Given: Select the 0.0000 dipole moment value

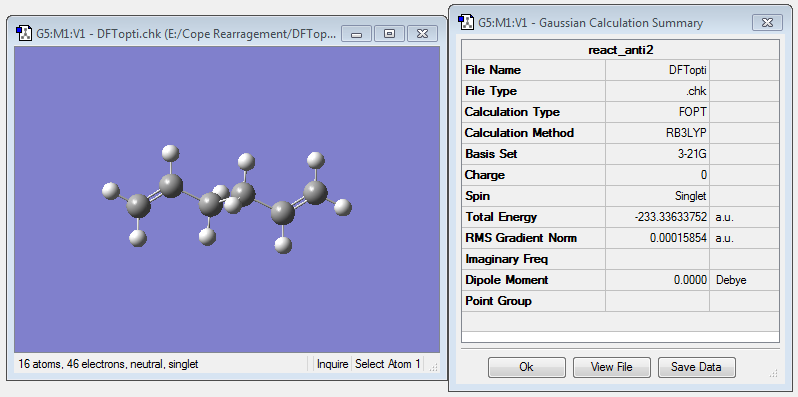Looking at the screenshot, I should coord(691,280).
